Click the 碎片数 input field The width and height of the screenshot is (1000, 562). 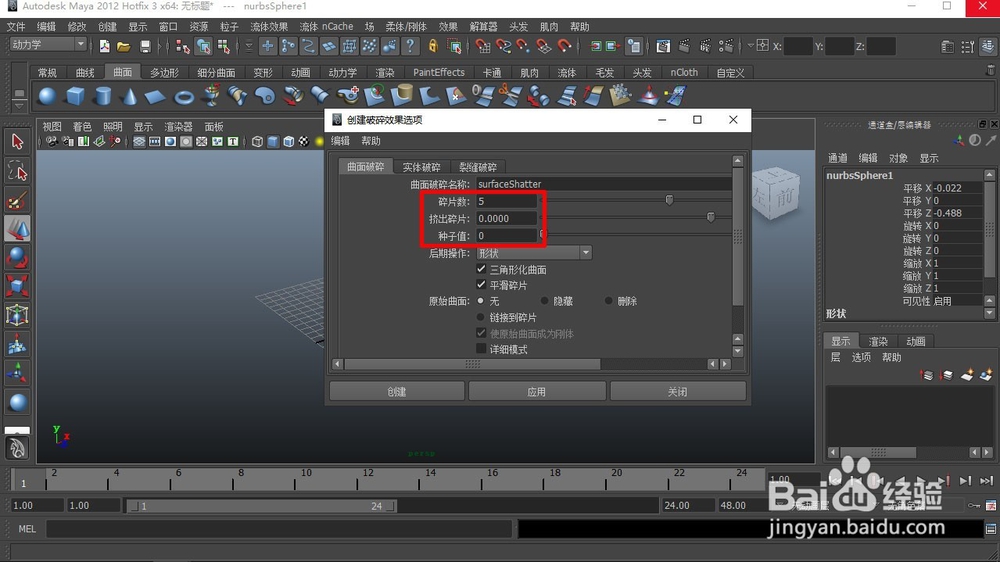pyautogui.click(x=506, y=202)
